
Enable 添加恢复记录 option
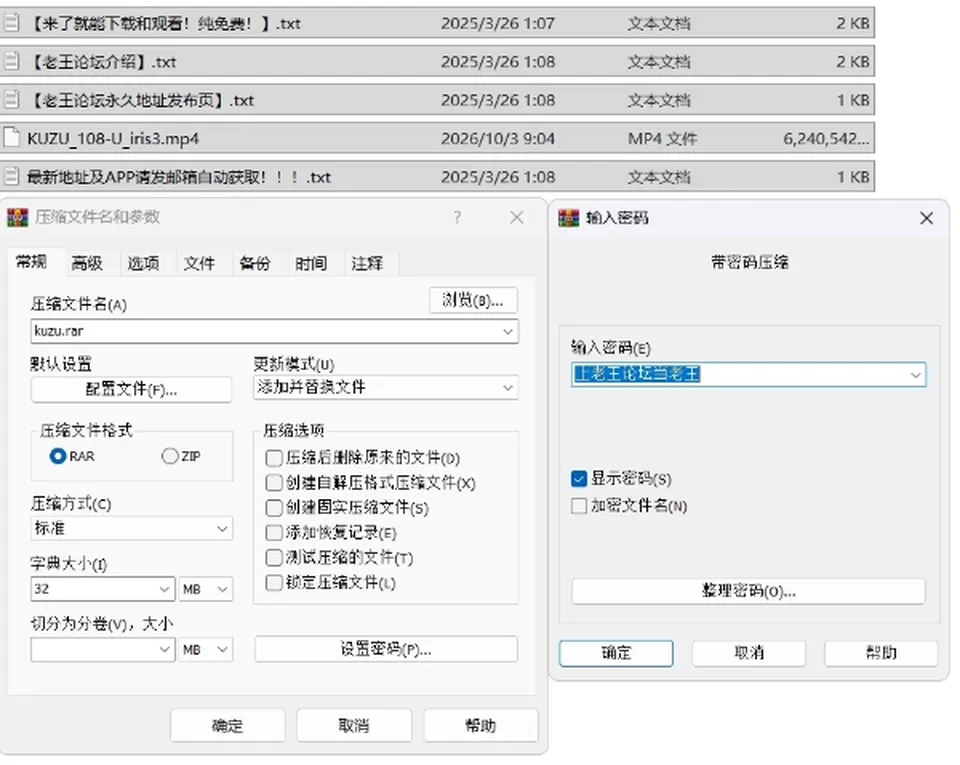click(274, 532)
